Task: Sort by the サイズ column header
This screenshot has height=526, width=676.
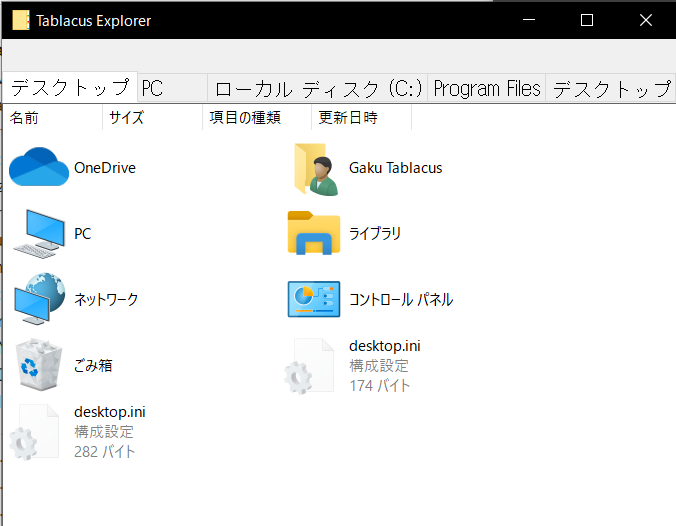Action: click(153, 117)
